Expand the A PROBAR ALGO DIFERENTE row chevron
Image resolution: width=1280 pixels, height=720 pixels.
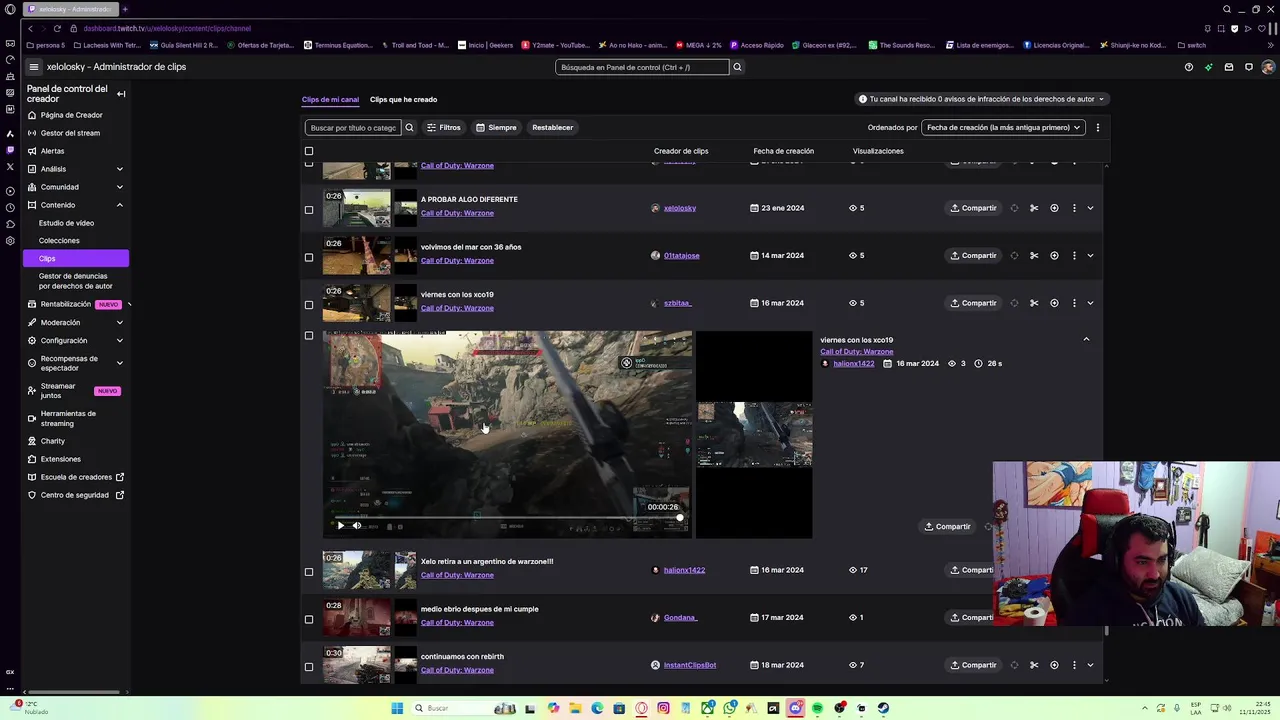(1090, 208)
